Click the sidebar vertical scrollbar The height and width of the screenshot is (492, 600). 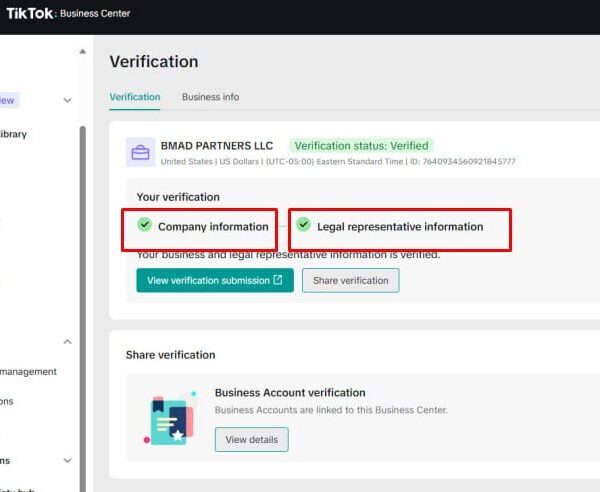(83, 306)
